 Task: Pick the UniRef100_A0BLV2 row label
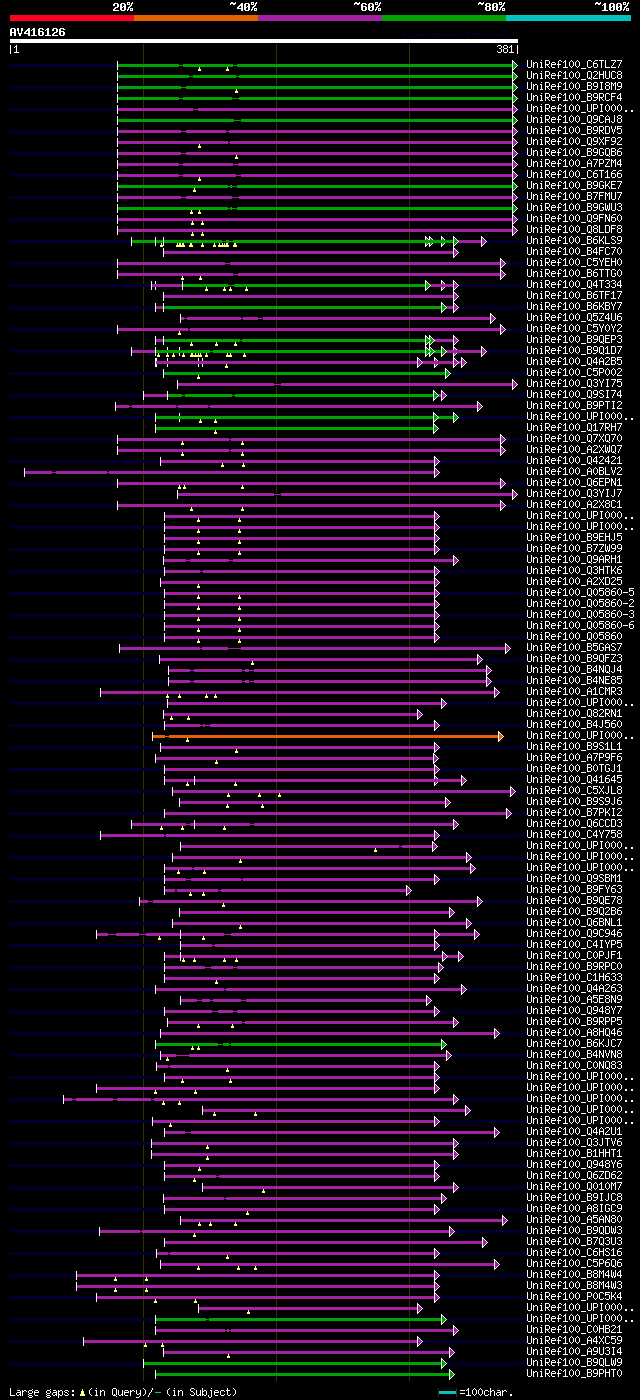click(576, 472)
